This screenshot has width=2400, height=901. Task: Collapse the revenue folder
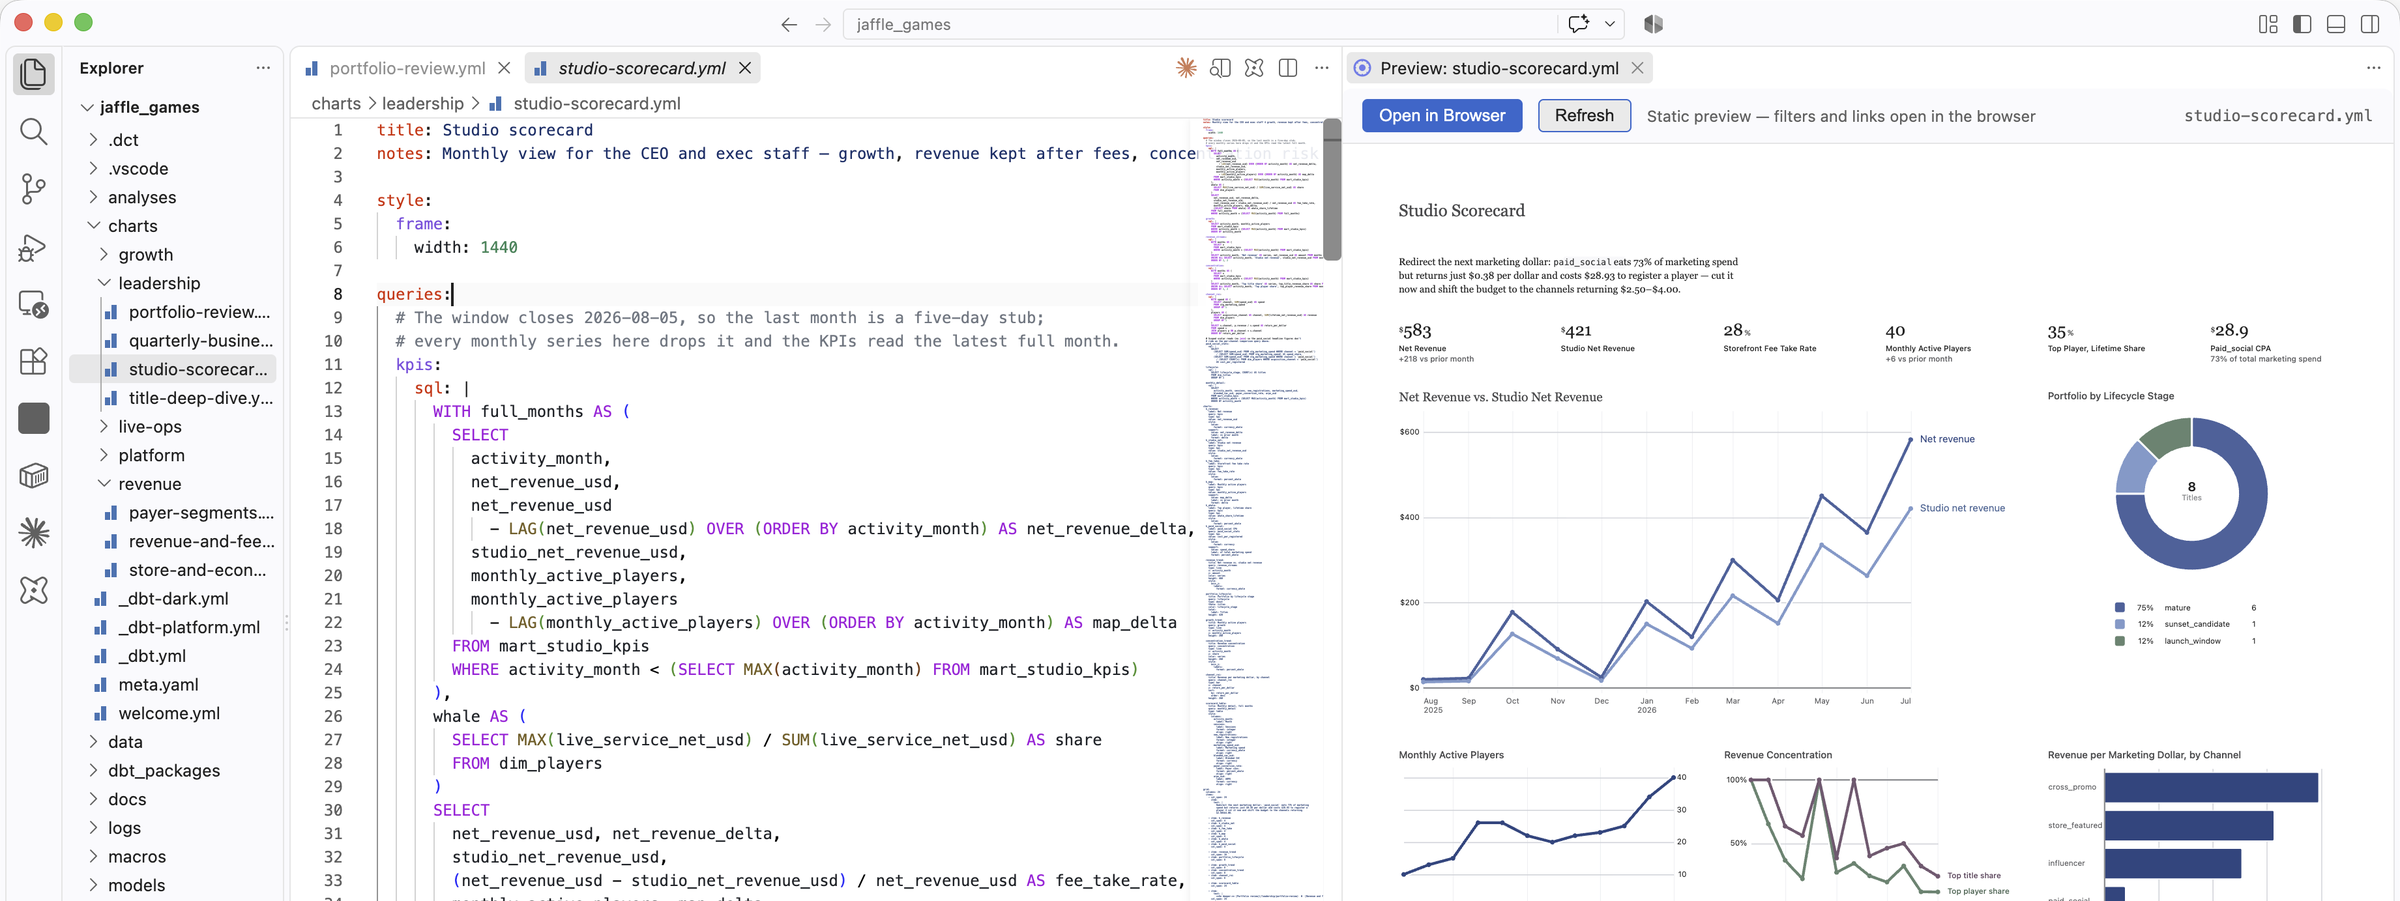click(x=104, y=484)
